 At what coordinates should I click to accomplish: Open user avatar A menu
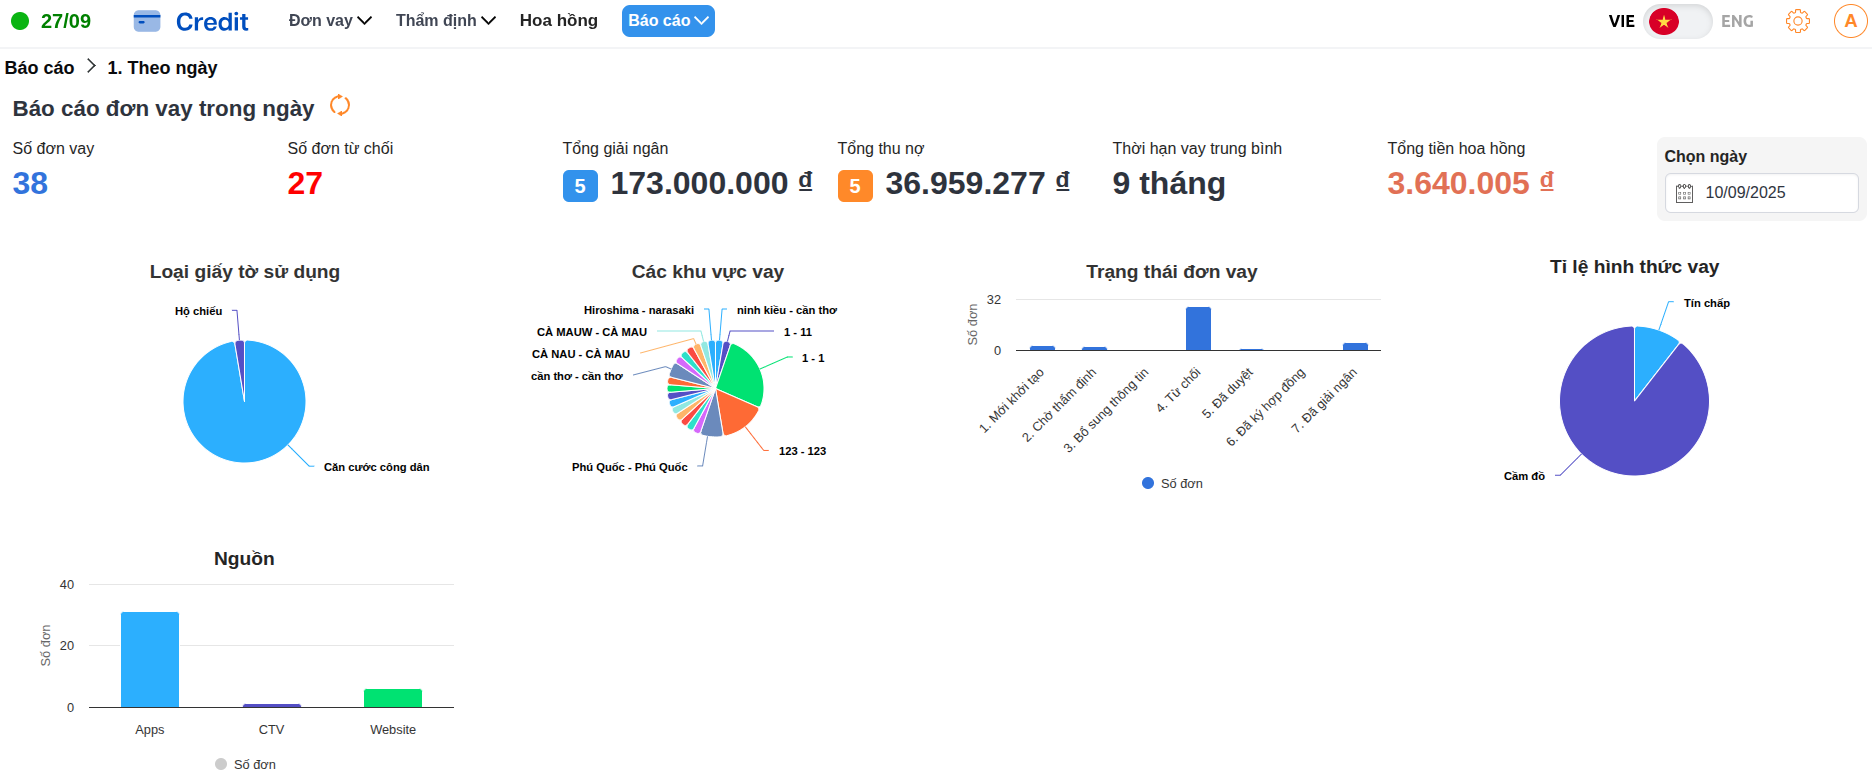pos(1850,21)
